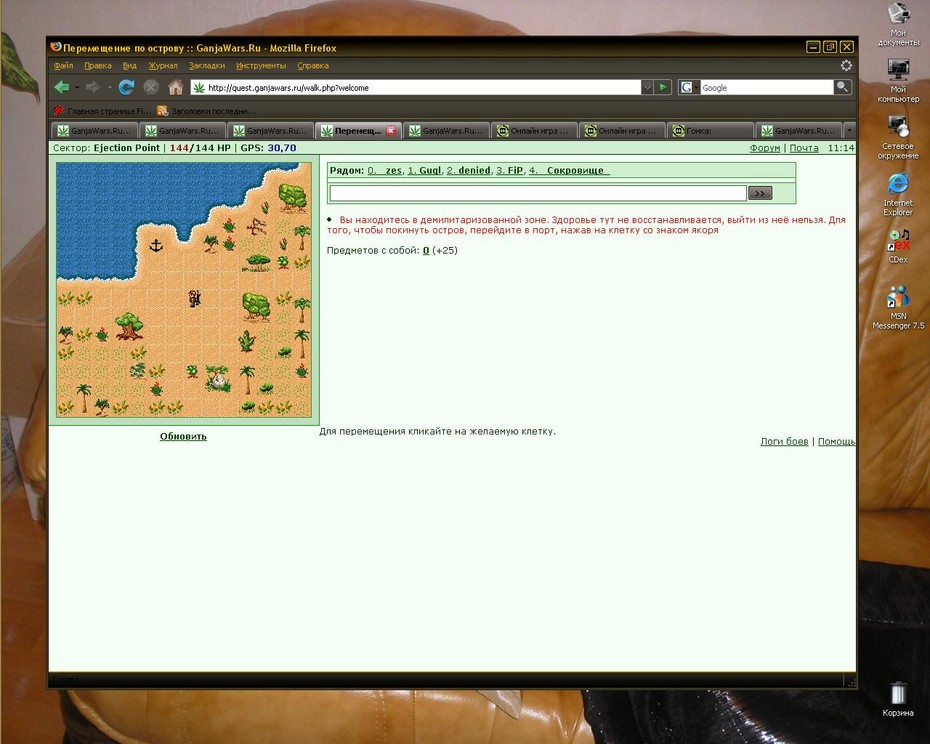
Task: Open the Помощь link
Action: (x=836, y=441)
